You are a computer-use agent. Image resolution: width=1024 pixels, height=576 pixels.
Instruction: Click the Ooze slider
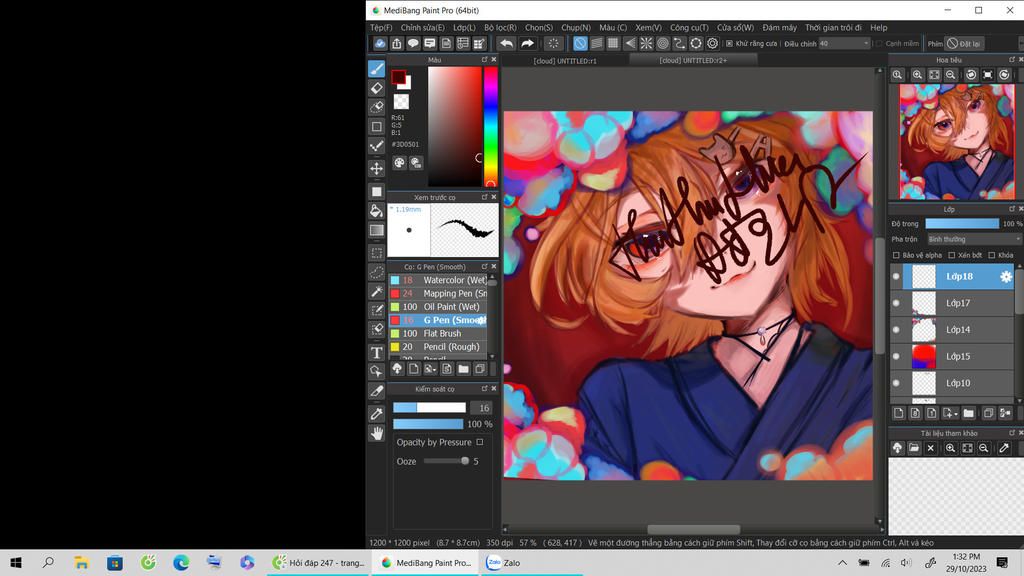tap(447, 461)
